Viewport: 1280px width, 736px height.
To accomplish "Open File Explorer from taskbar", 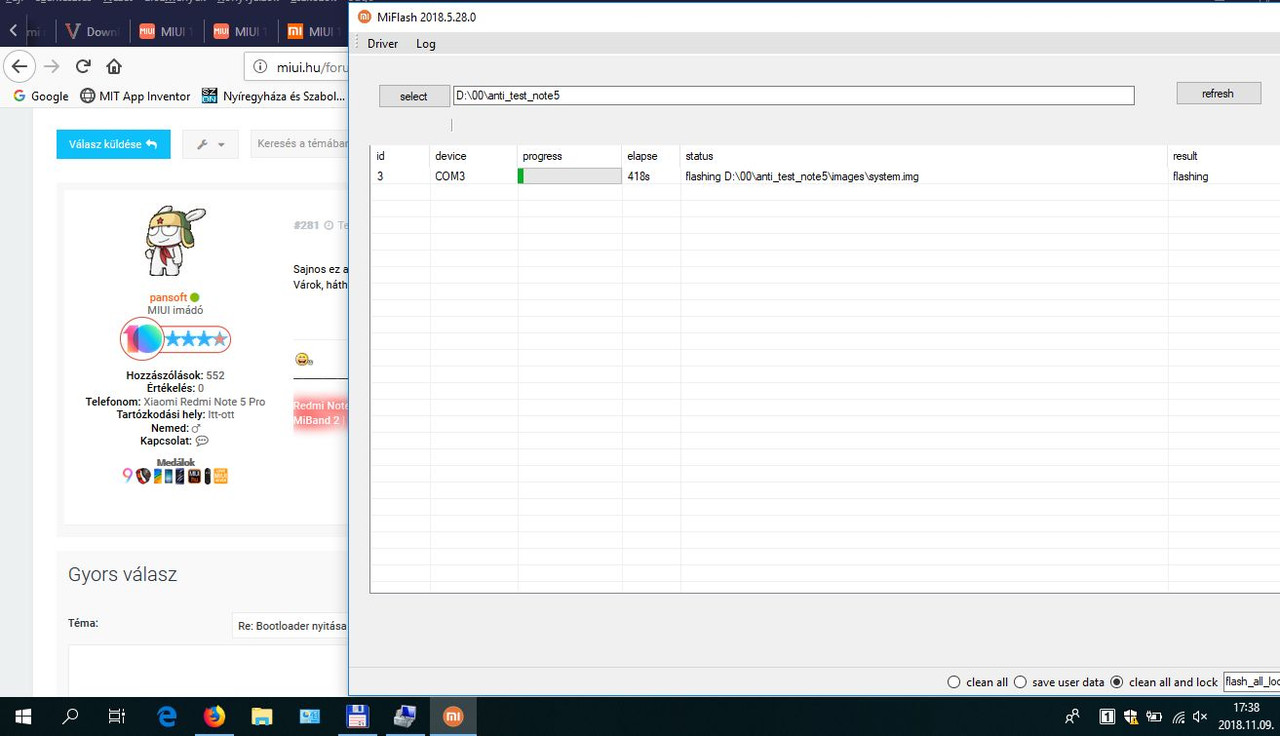I will tap(262, 716).
